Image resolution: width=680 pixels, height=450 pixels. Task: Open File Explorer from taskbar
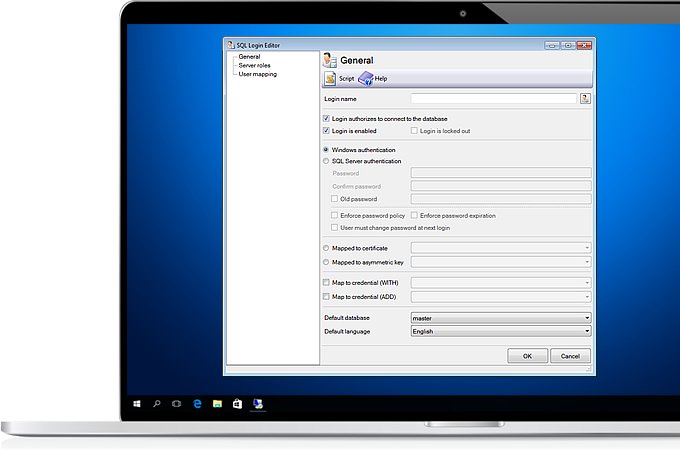pyautogui.click(x=217, y=404)
